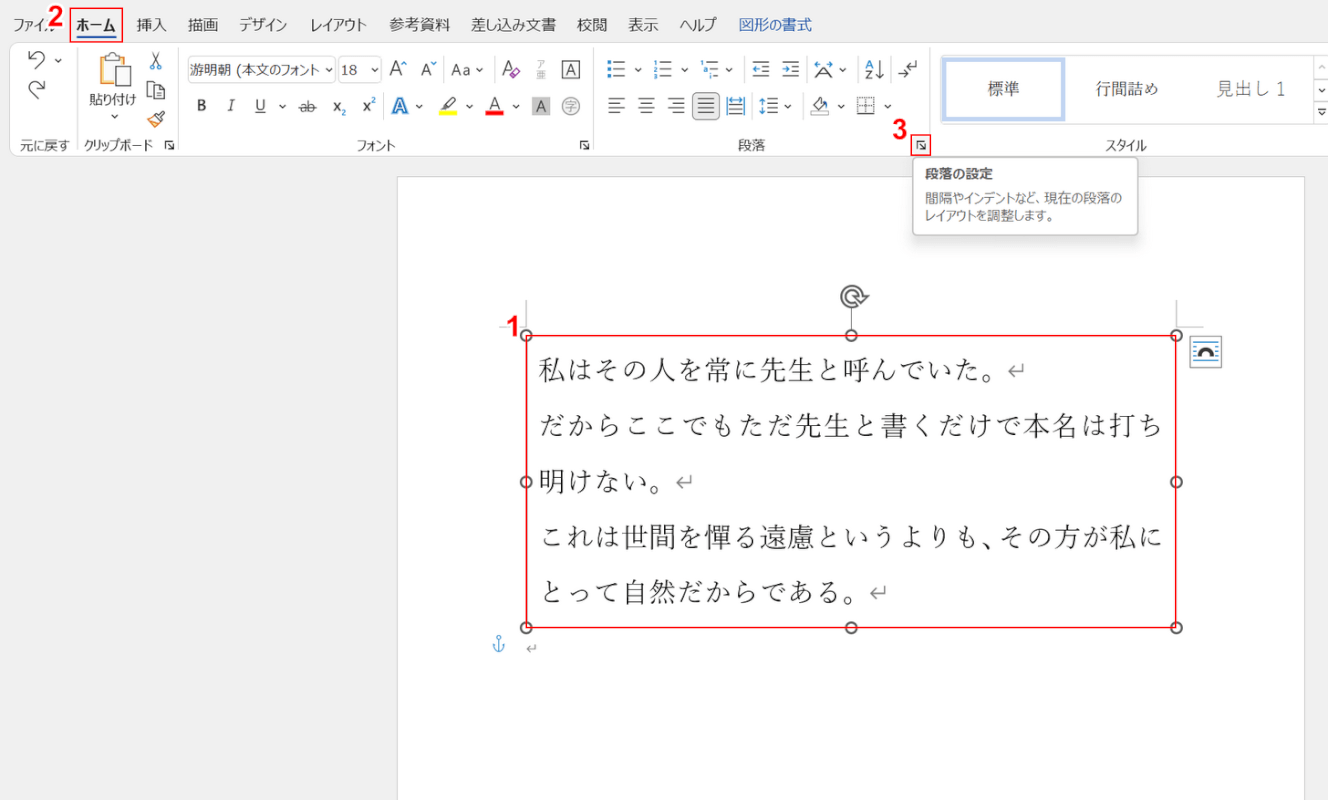Expand the styles gallery more arrow
The height and width of the screenshot is (800, 1328).
click(1321, 114)
